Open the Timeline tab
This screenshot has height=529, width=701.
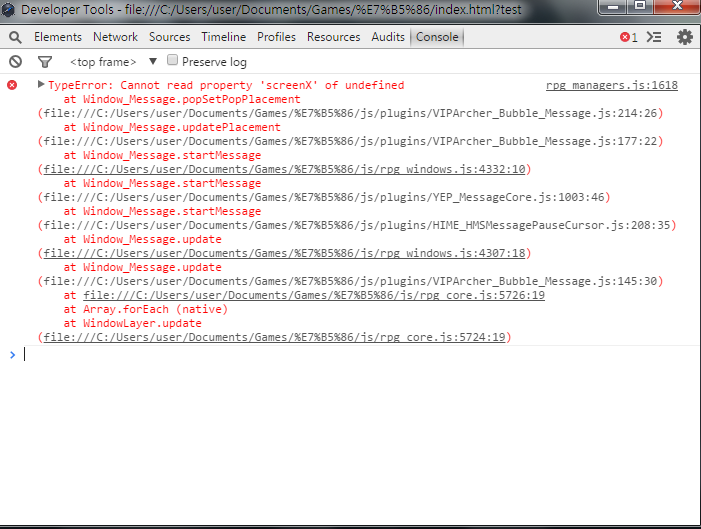[224, 37]
